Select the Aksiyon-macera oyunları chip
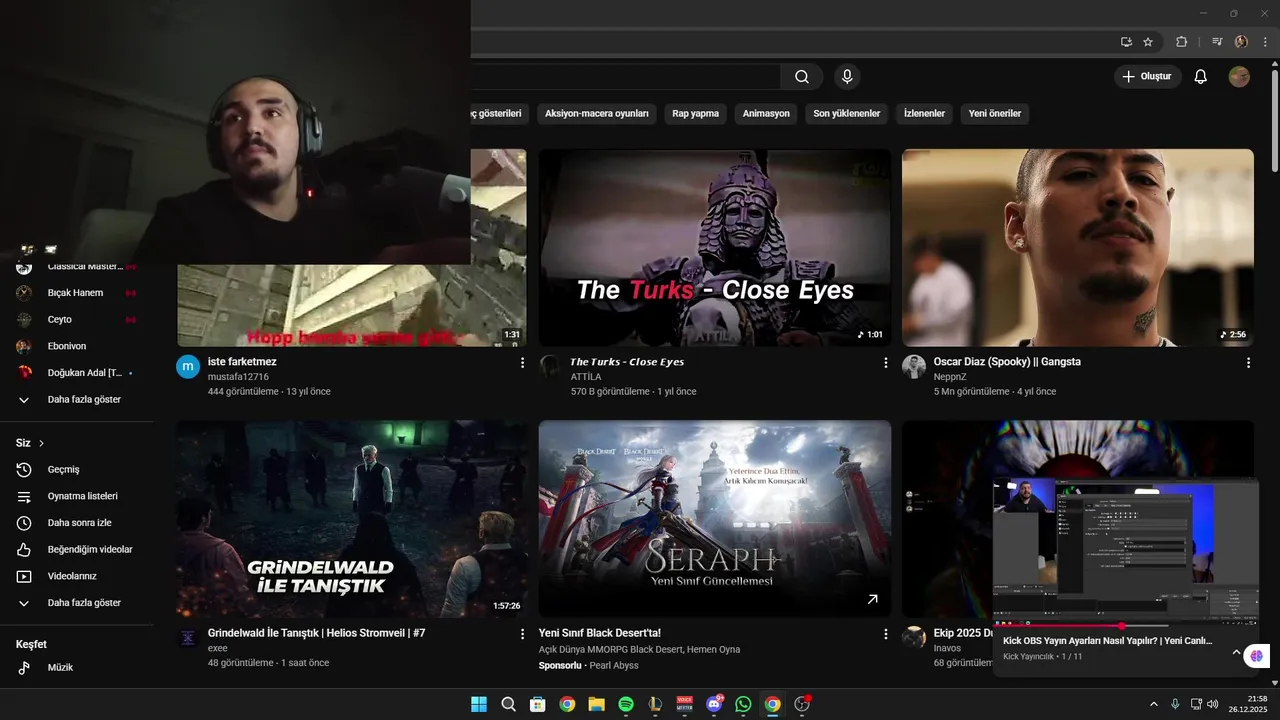 pos(597,114)
